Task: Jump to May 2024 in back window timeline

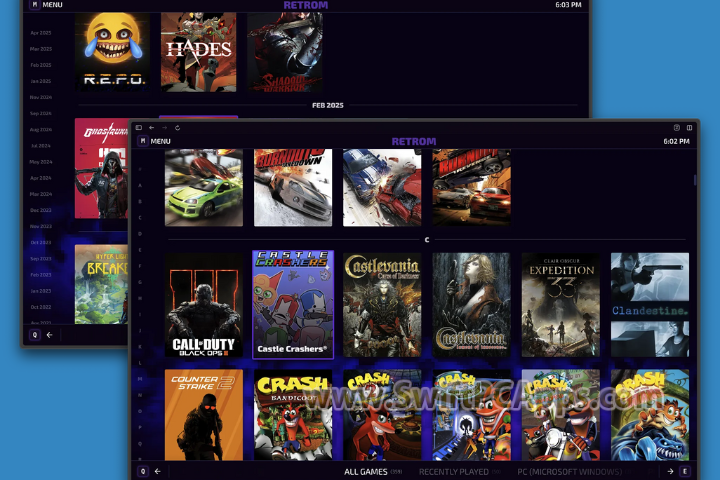Action: (x=41, y=162)
